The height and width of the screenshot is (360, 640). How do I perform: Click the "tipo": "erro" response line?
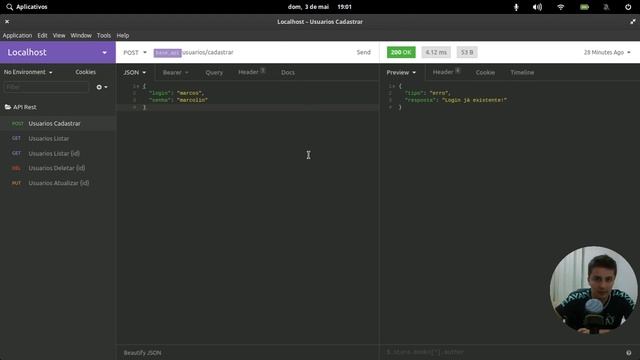427,93
